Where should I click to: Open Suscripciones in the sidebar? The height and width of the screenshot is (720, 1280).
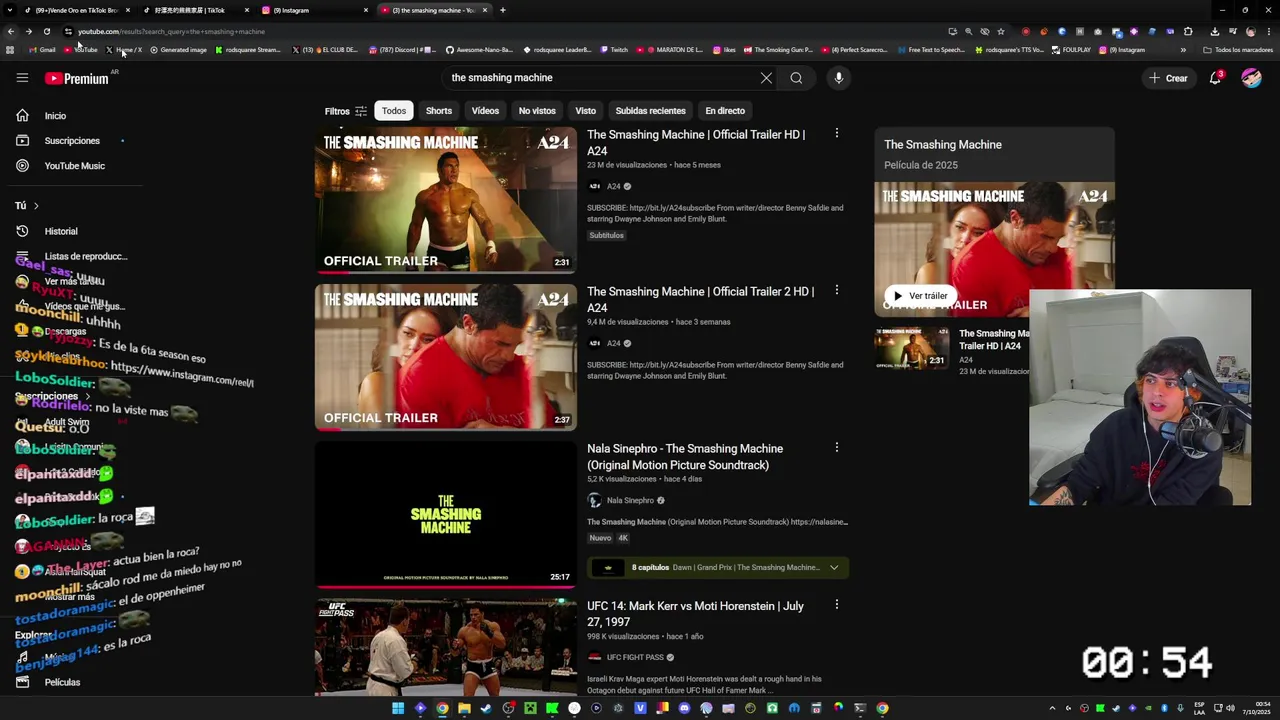72,141
